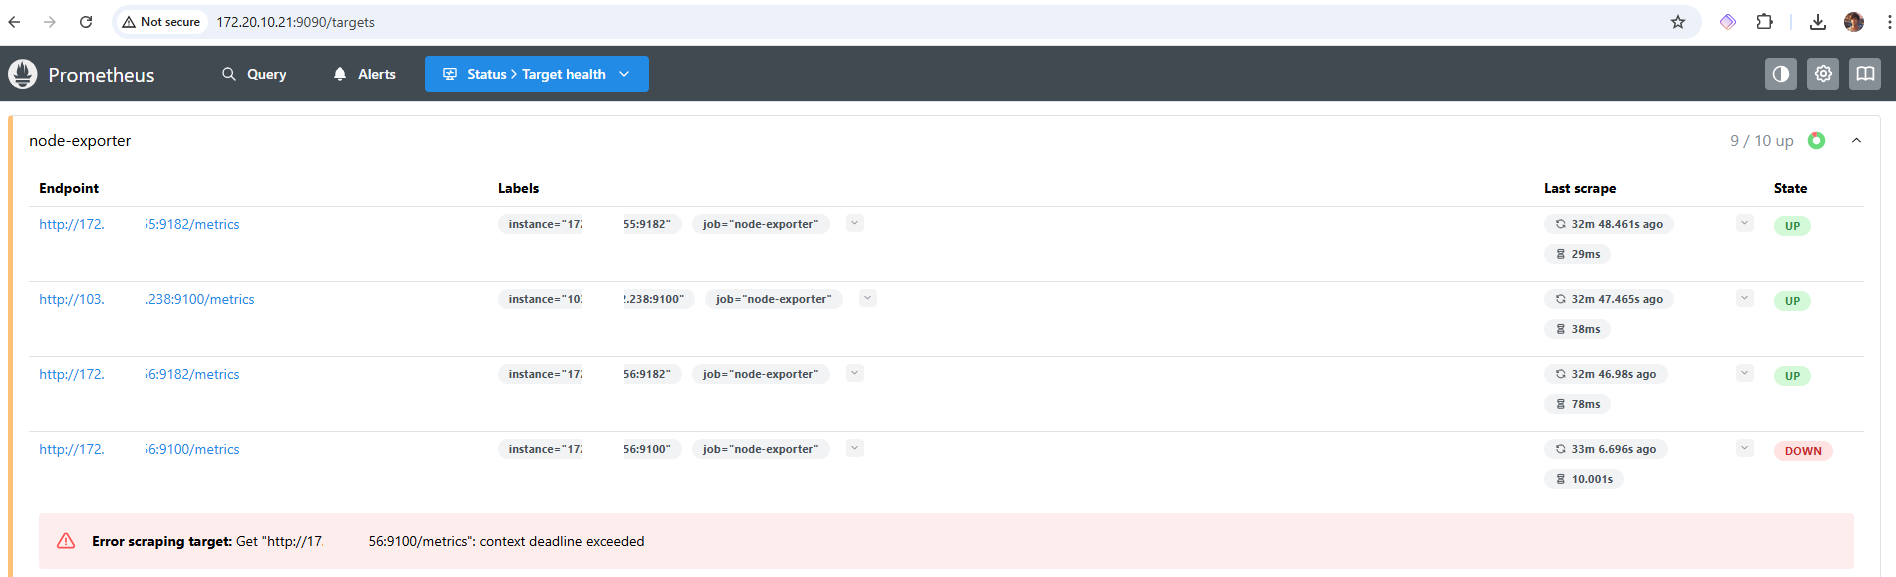Open the settings gear icon
This screenshot has width=1896, height=577.
tap(1823, 74)
